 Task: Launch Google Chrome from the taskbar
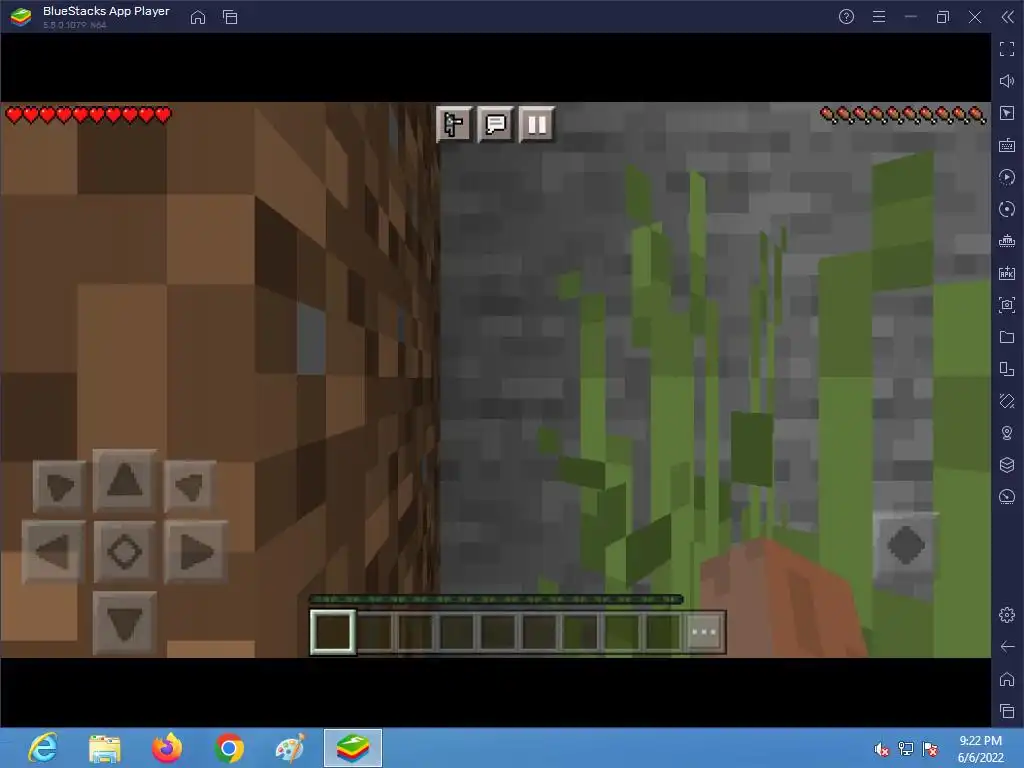coord(229,748)
